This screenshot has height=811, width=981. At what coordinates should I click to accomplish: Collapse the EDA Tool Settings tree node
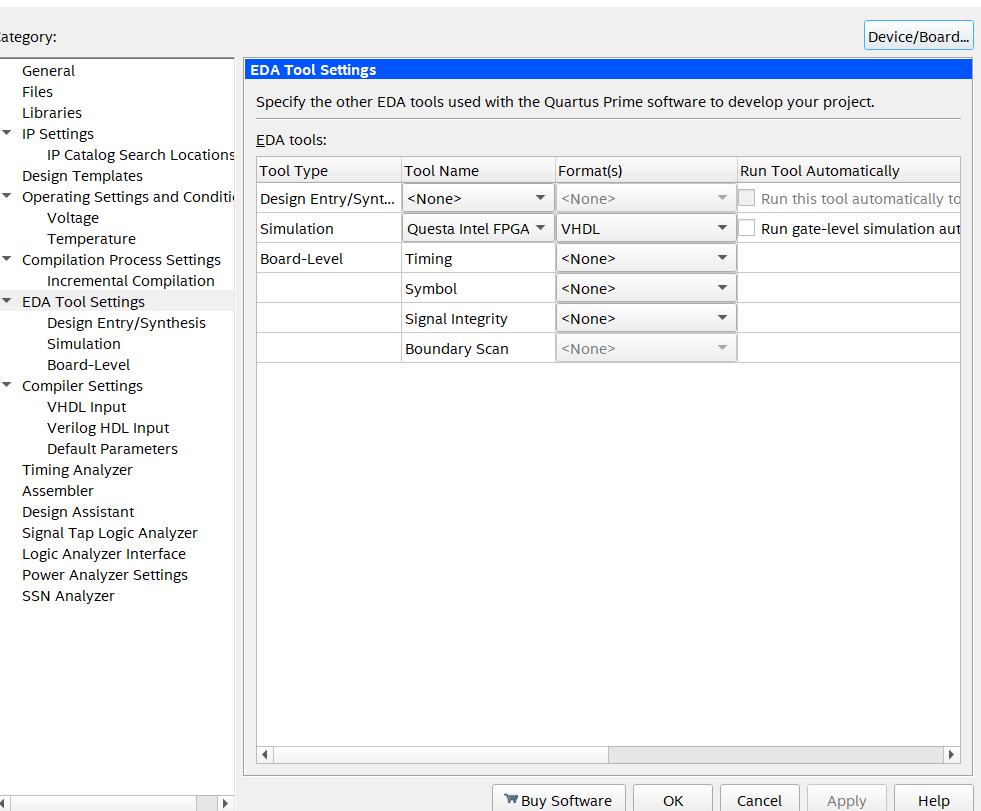tap(8, 302)
